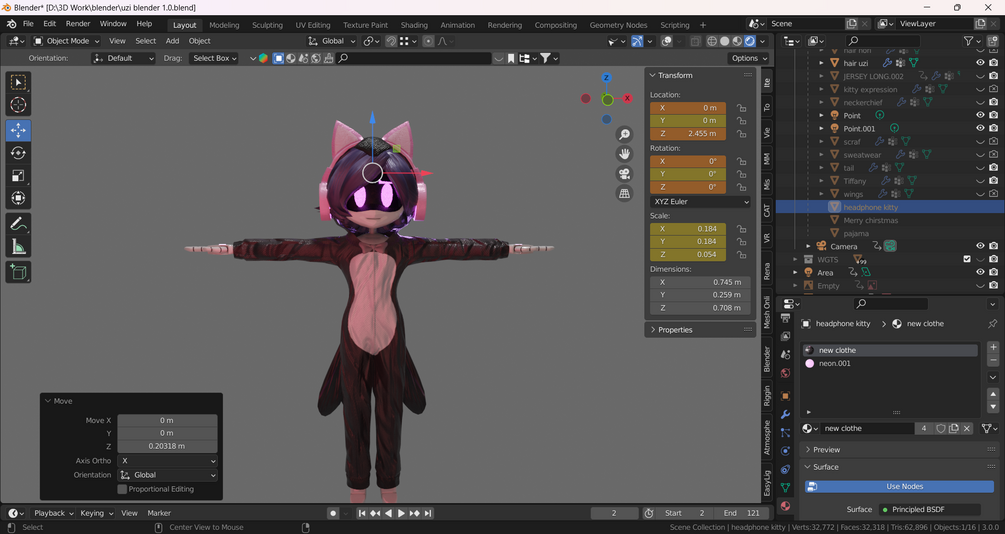Add a material slot with plus button
1005x534 pixels.
pos(993,347)
